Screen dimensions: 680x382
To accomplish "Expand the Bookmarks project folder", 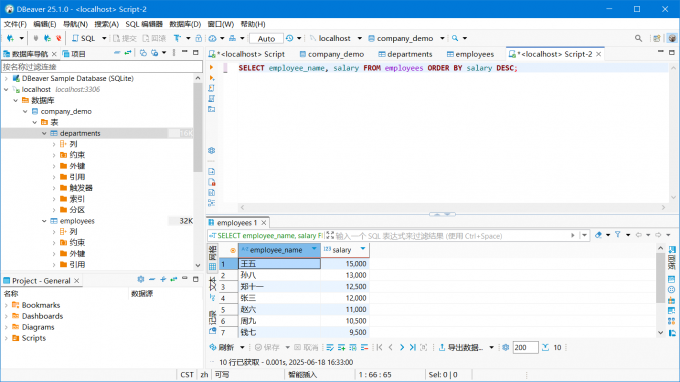I will point(6,305).
